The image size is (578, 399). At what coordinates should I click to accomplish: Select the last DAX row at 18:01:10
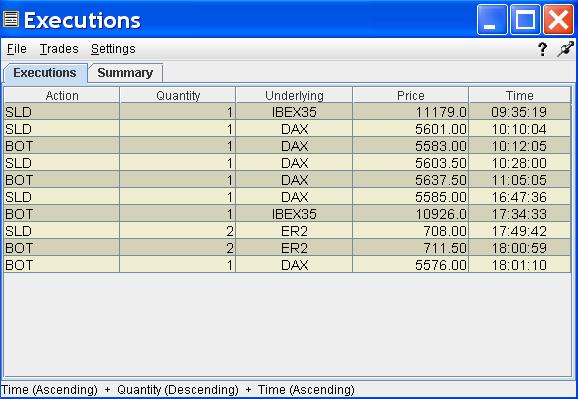pos(287,265)
